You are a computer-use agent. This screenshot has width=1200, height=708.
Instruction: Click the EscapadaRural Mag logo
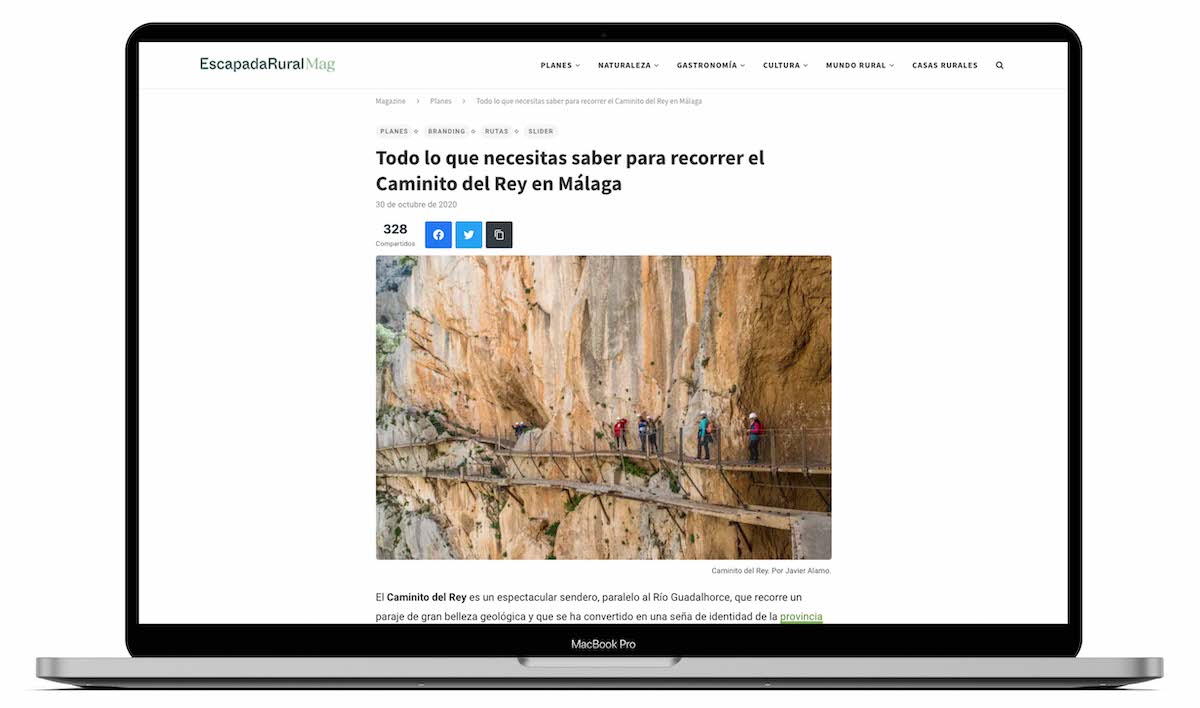[x=267, y=65]
